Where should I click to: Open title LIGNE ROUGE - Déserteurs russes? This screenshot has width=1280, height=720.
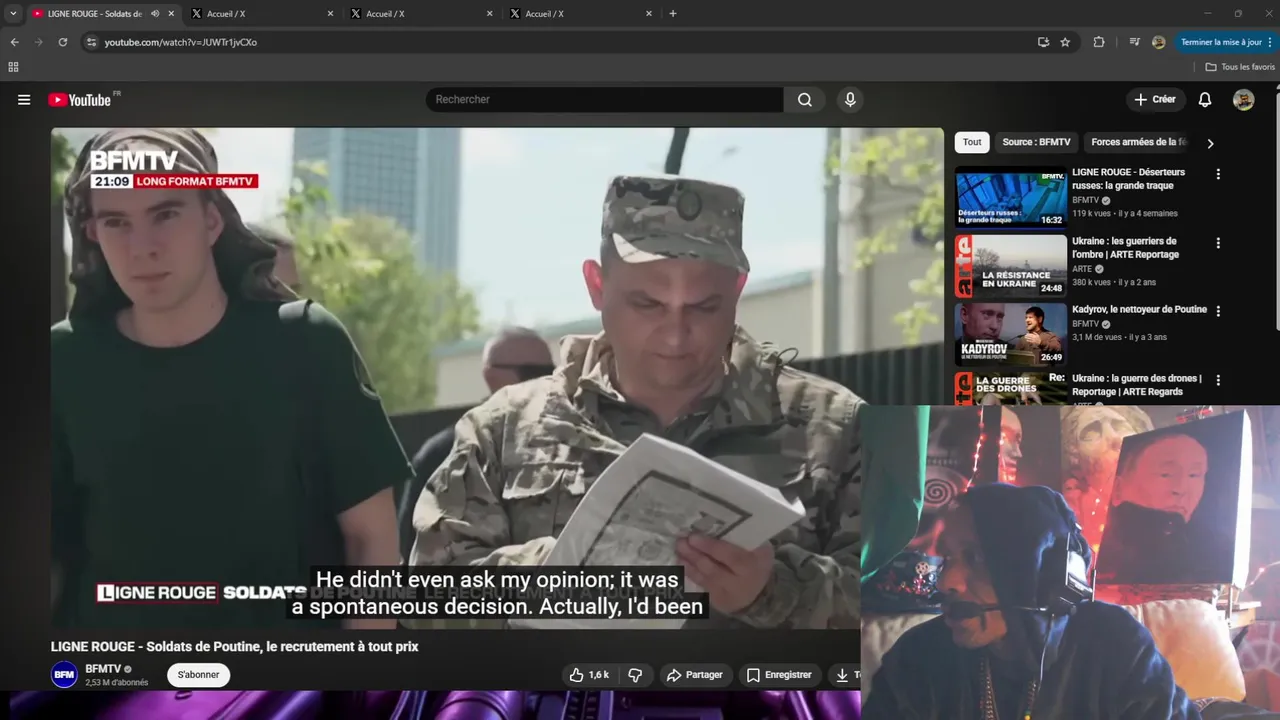coord(1128,178)
